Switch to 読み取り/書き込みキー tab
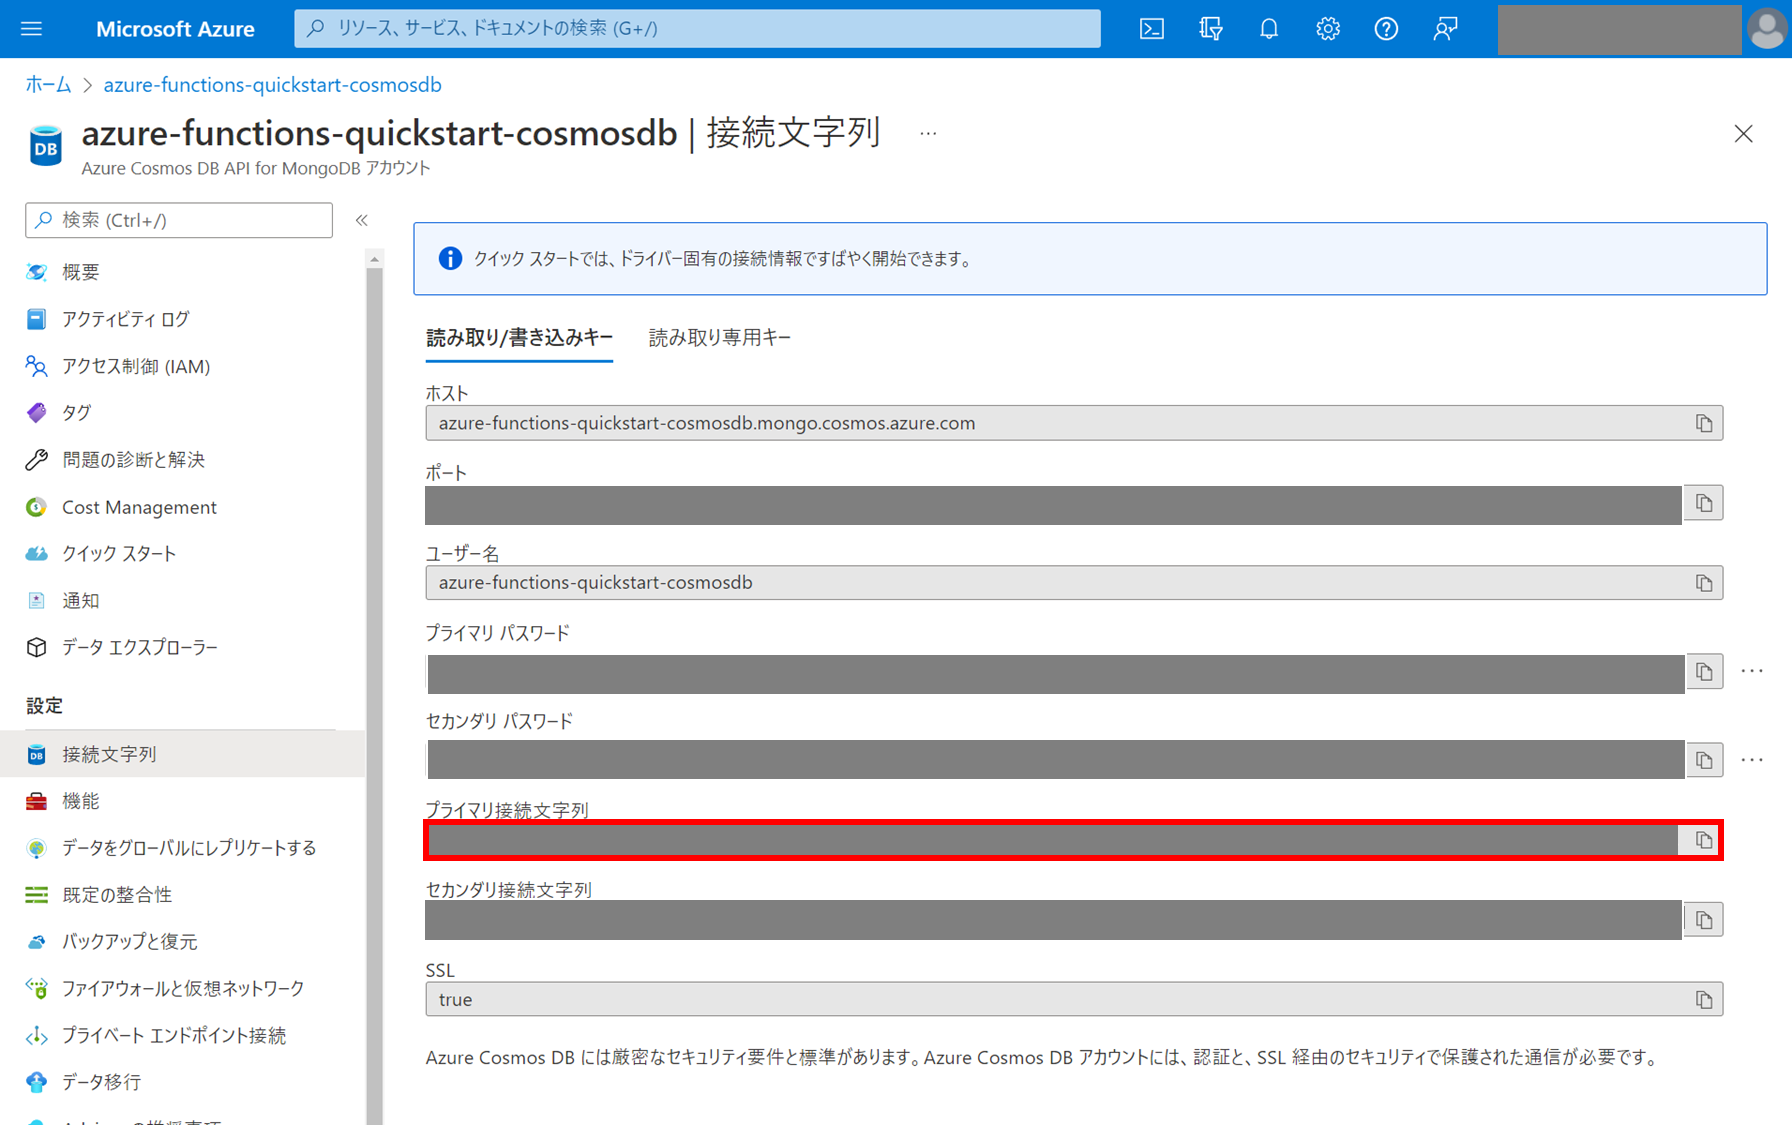Viewport: 1792px width, 1125px height. (519, 338)
